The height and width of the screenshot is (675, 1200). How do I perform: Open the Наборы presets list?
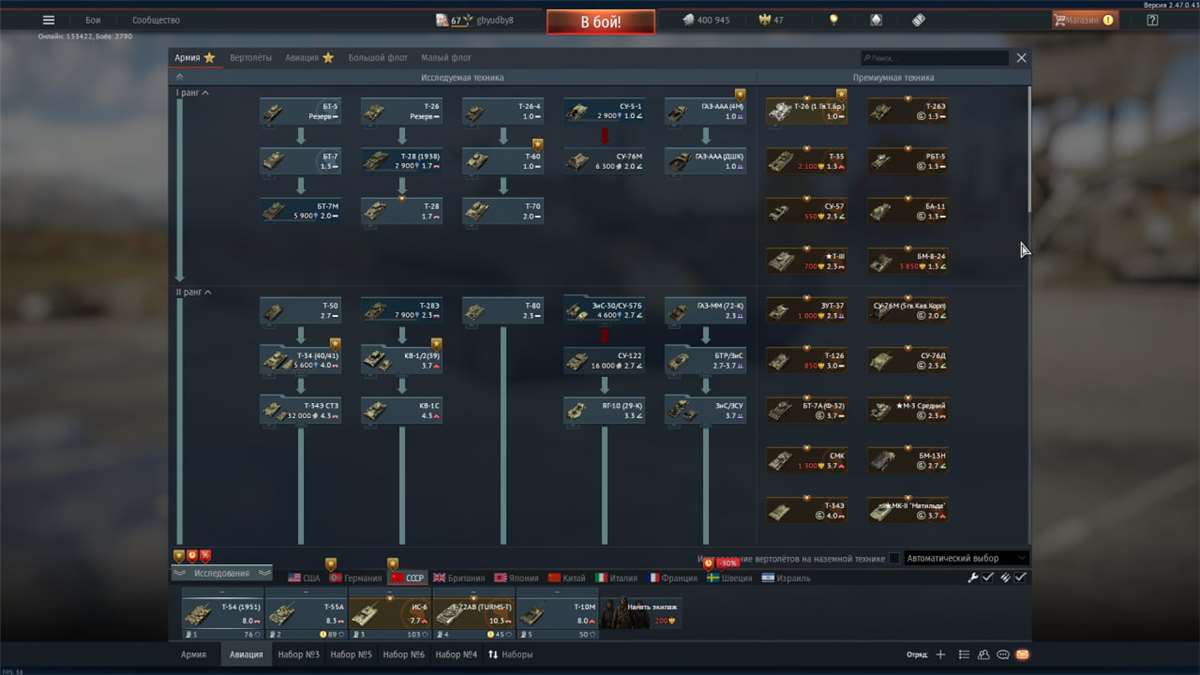[510, 655]
